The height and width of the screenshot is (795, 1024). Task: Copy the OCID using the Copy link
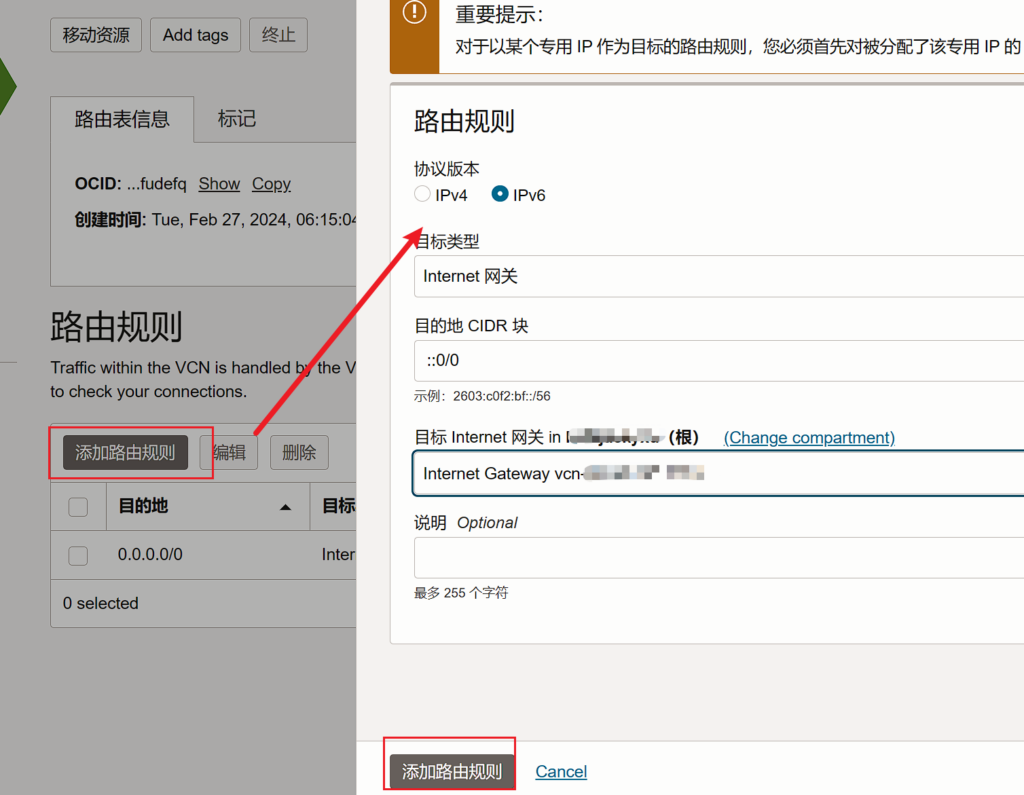point(271,184)
